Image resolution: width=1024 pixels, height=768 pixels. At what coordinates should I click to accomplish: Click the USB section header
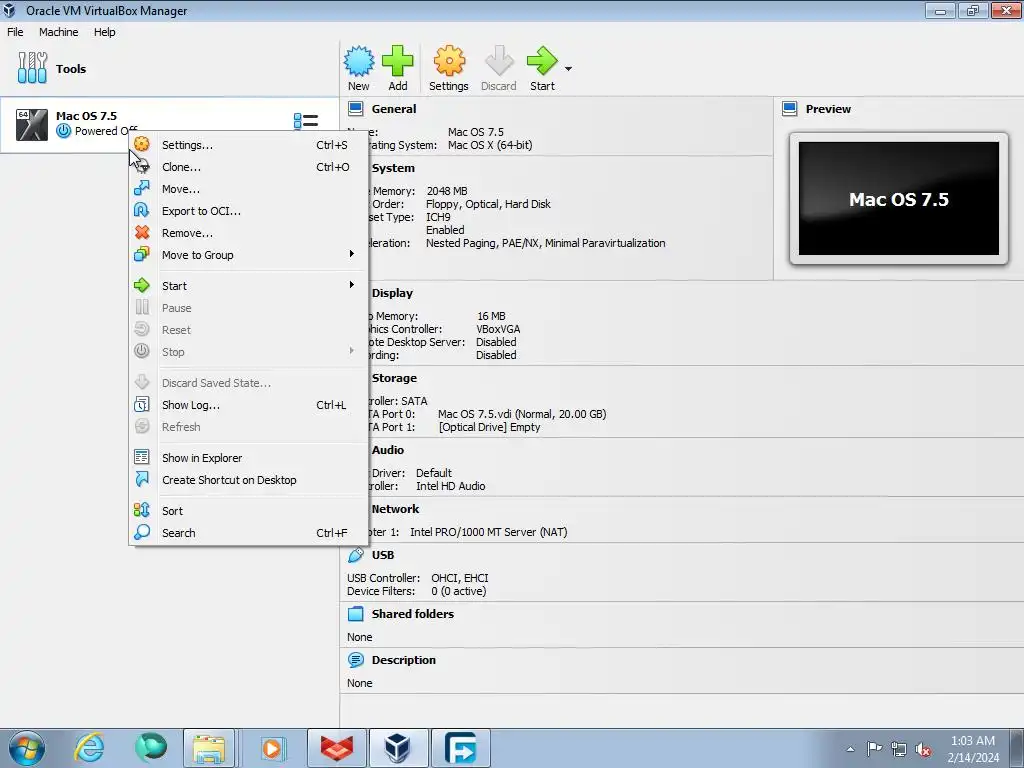383,555
